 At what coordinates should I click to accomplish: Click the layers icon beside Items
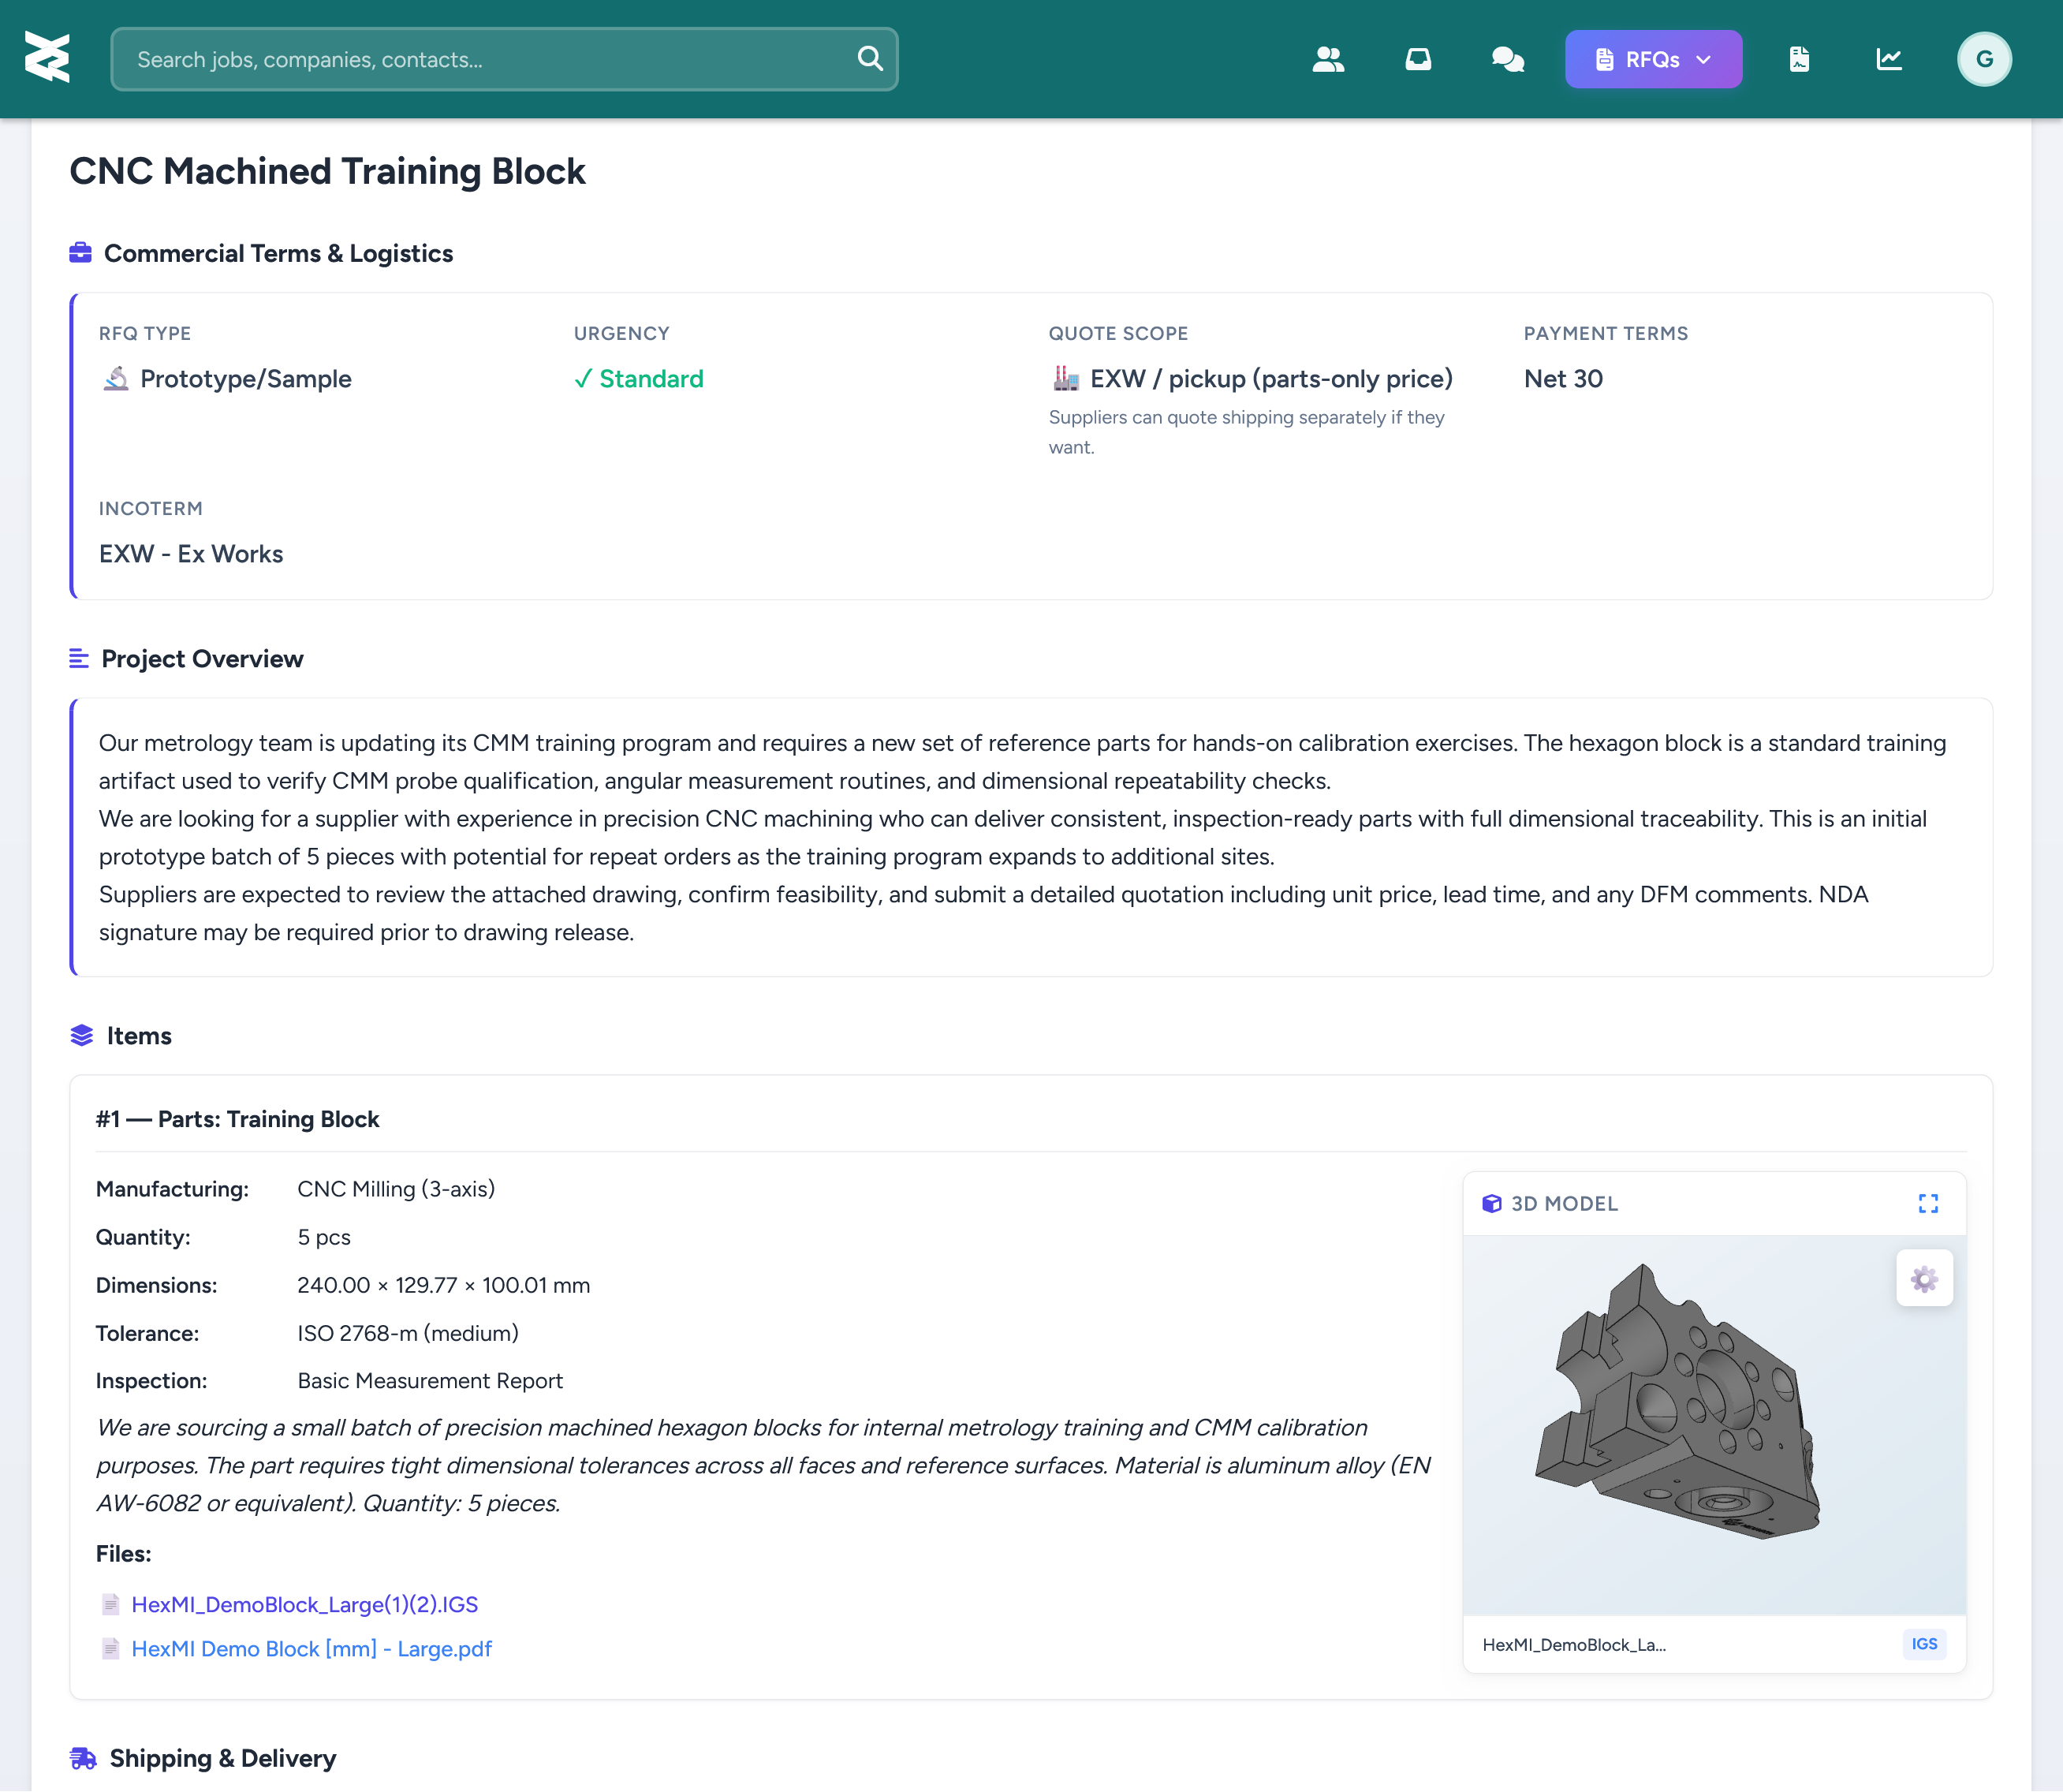pos(82,1035)
